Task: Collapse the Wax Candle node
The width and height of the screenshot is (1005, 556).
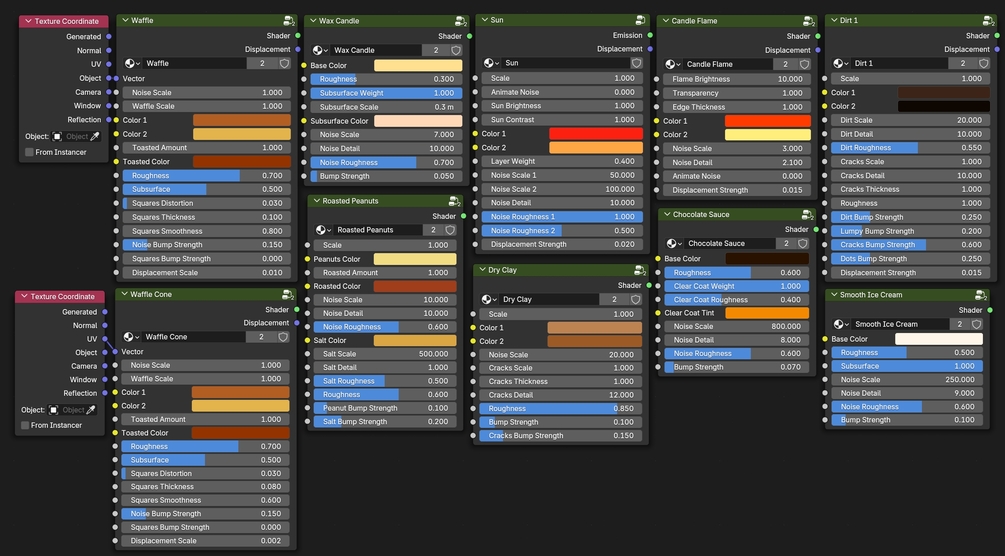Action: coord(313,21)
